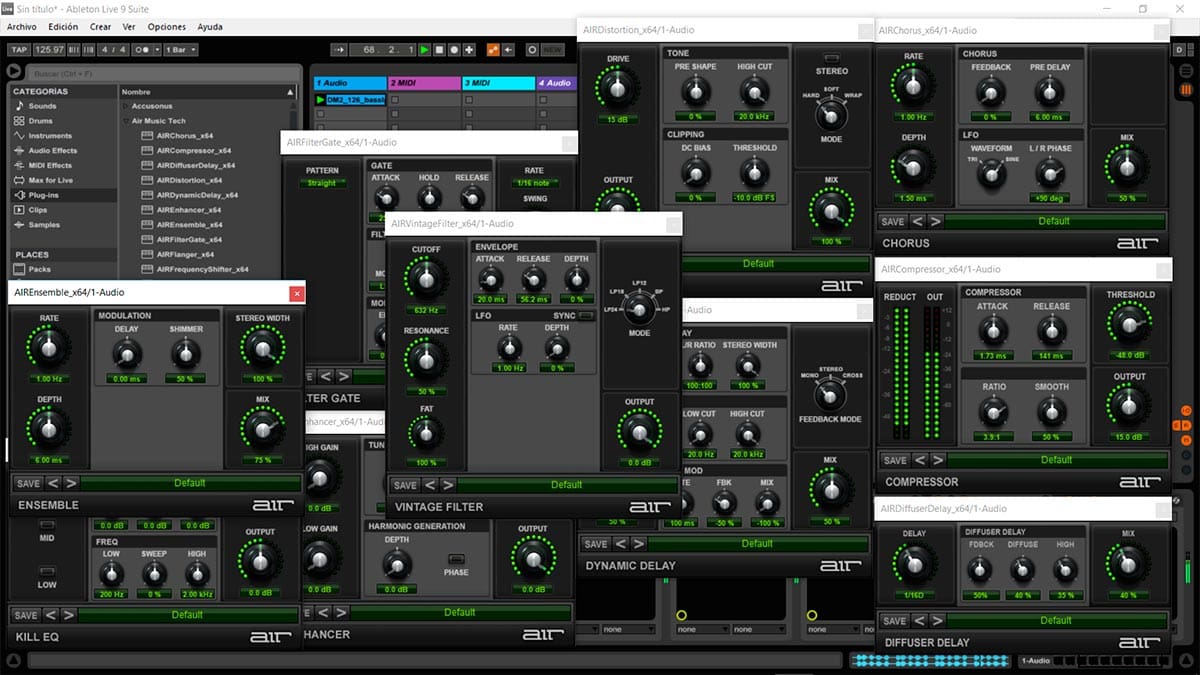Go to previous preset in Vintage Filter

click(430, 485)
